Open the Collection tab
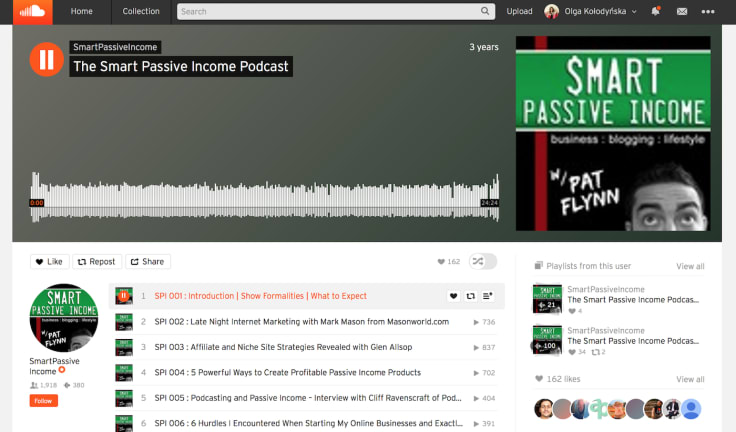The width and height of the screenshot is (736, 432). click(141, 11)
